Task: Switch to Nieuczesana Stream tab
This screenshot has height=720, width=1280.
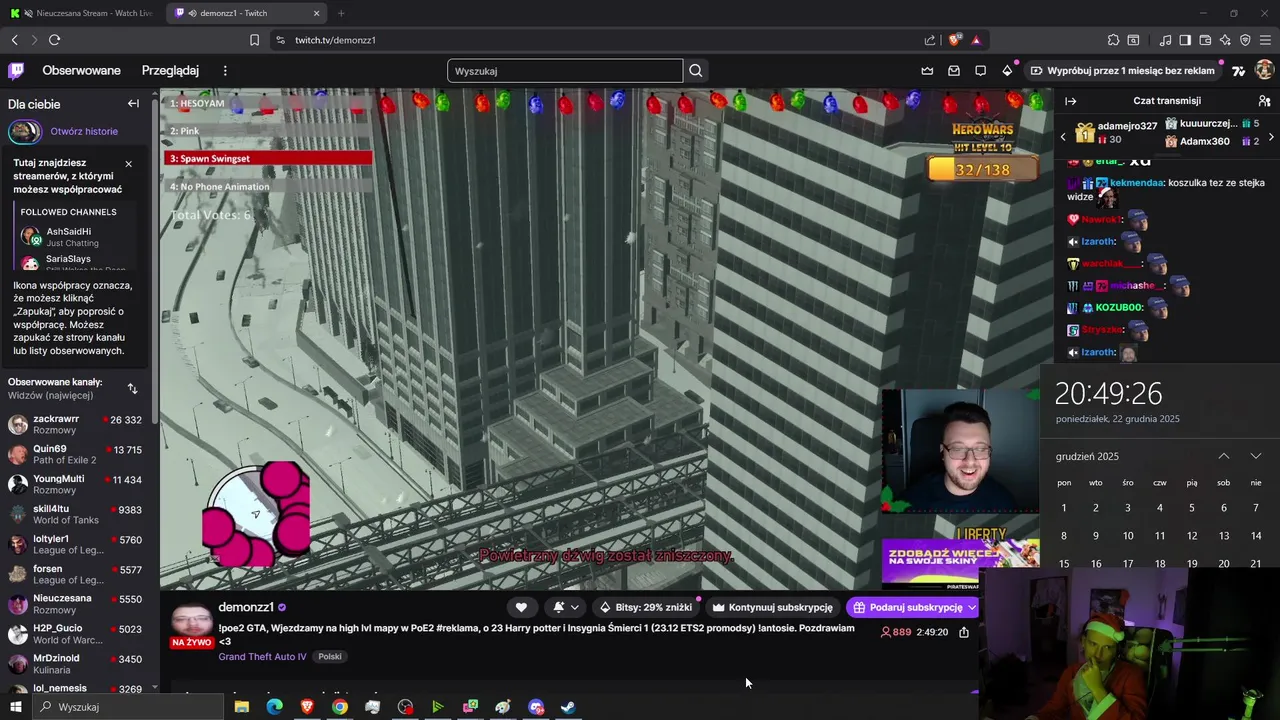Action: pyautogui.click(x=82, y=13)
